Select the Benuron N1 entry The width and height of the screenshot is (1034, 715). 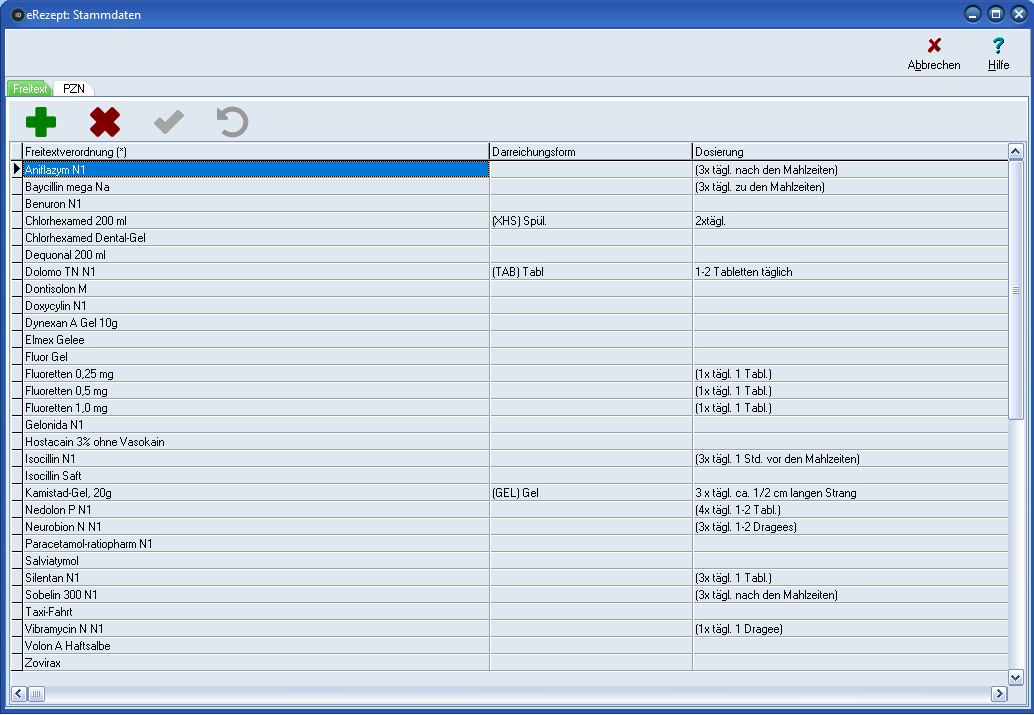click(x=256, y=204)
